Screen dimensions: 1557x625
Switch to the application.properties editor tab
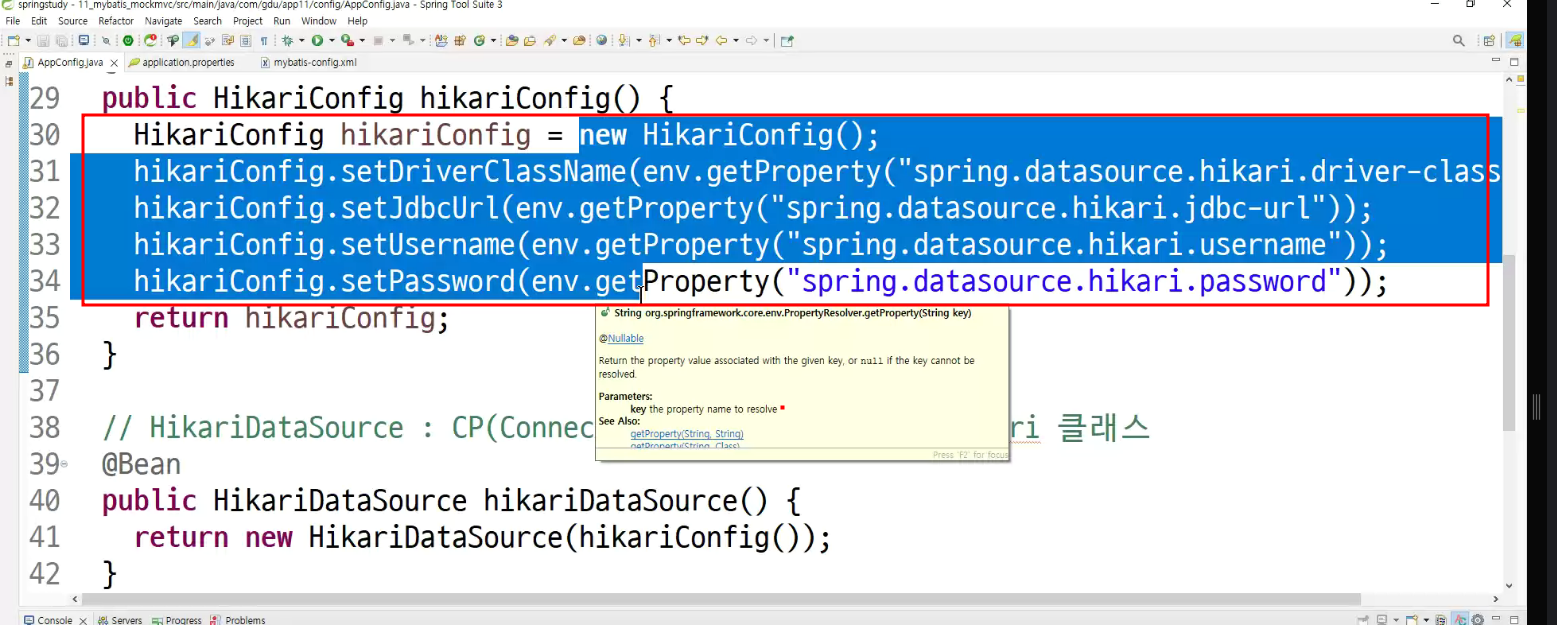pos(182,62)
